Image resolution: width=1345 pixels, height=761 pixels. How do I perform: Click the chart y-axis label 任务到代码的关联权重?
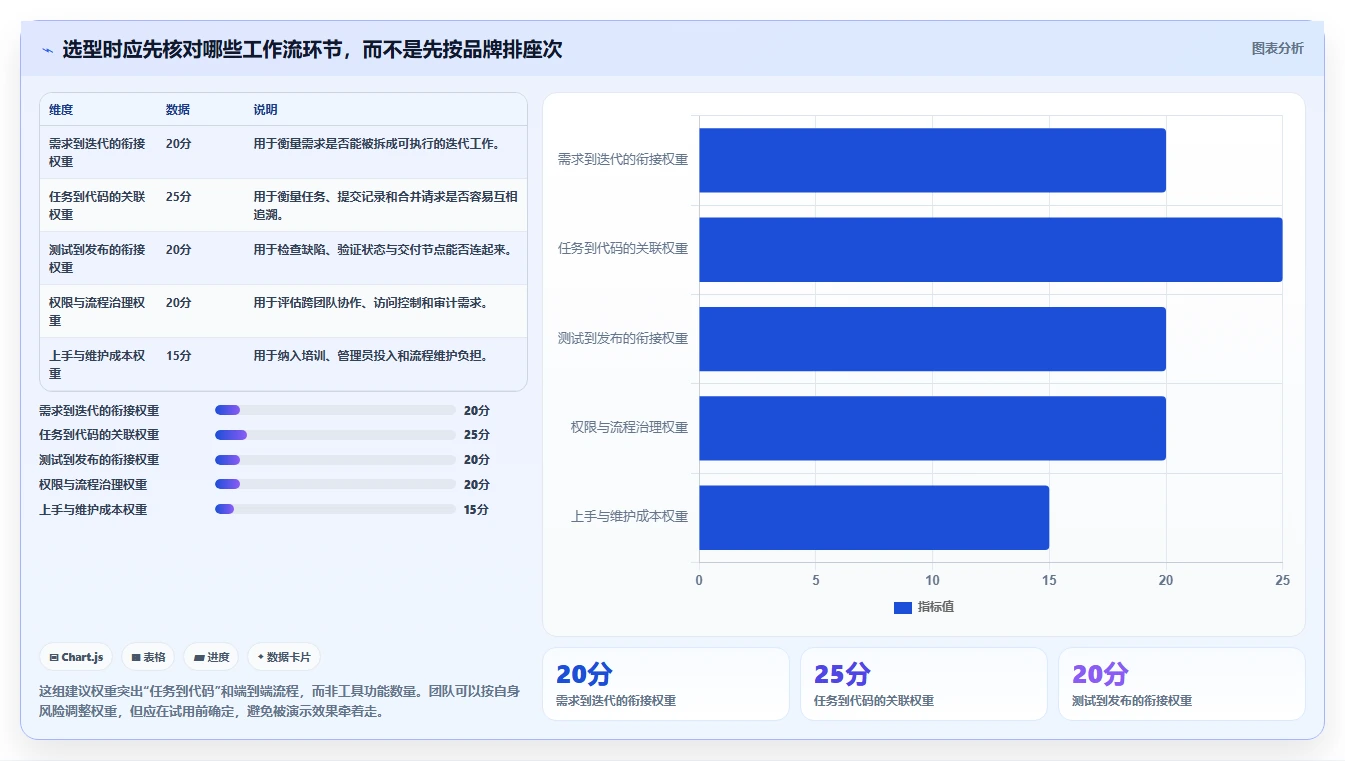(623, 248)
